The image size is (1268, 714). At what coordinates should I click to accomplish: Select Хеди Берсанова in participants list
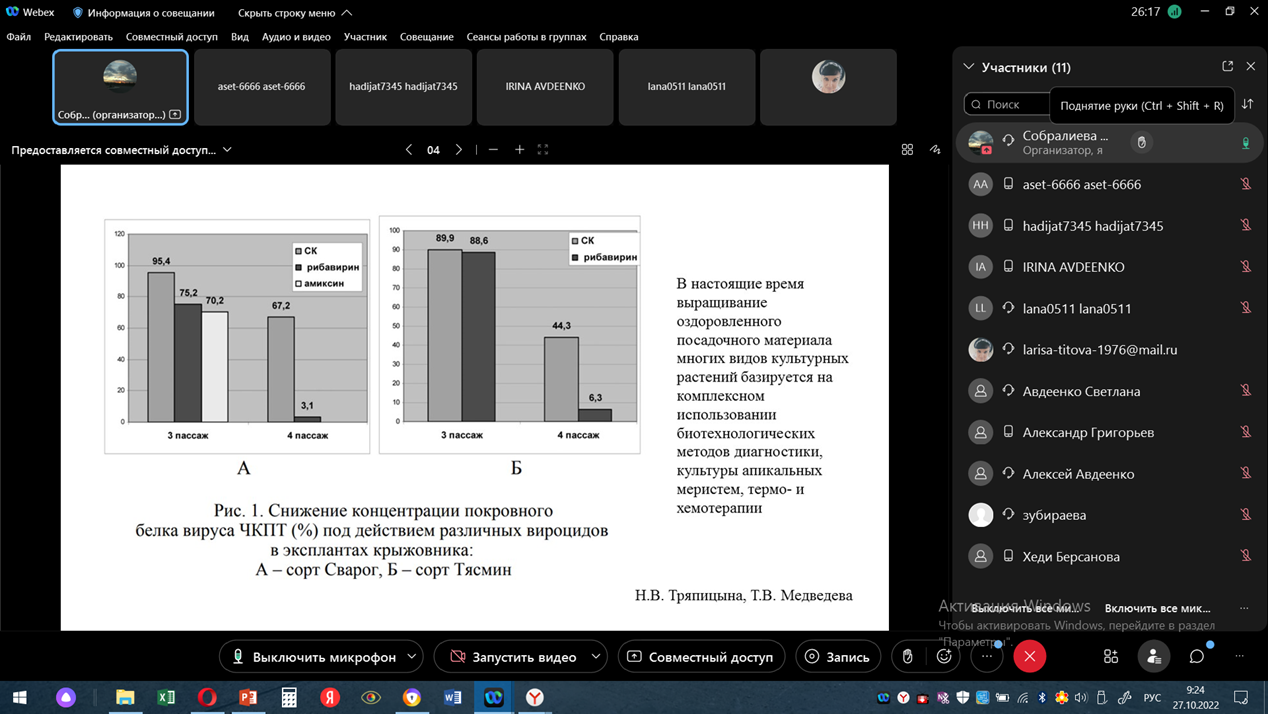coord(1110,556)
